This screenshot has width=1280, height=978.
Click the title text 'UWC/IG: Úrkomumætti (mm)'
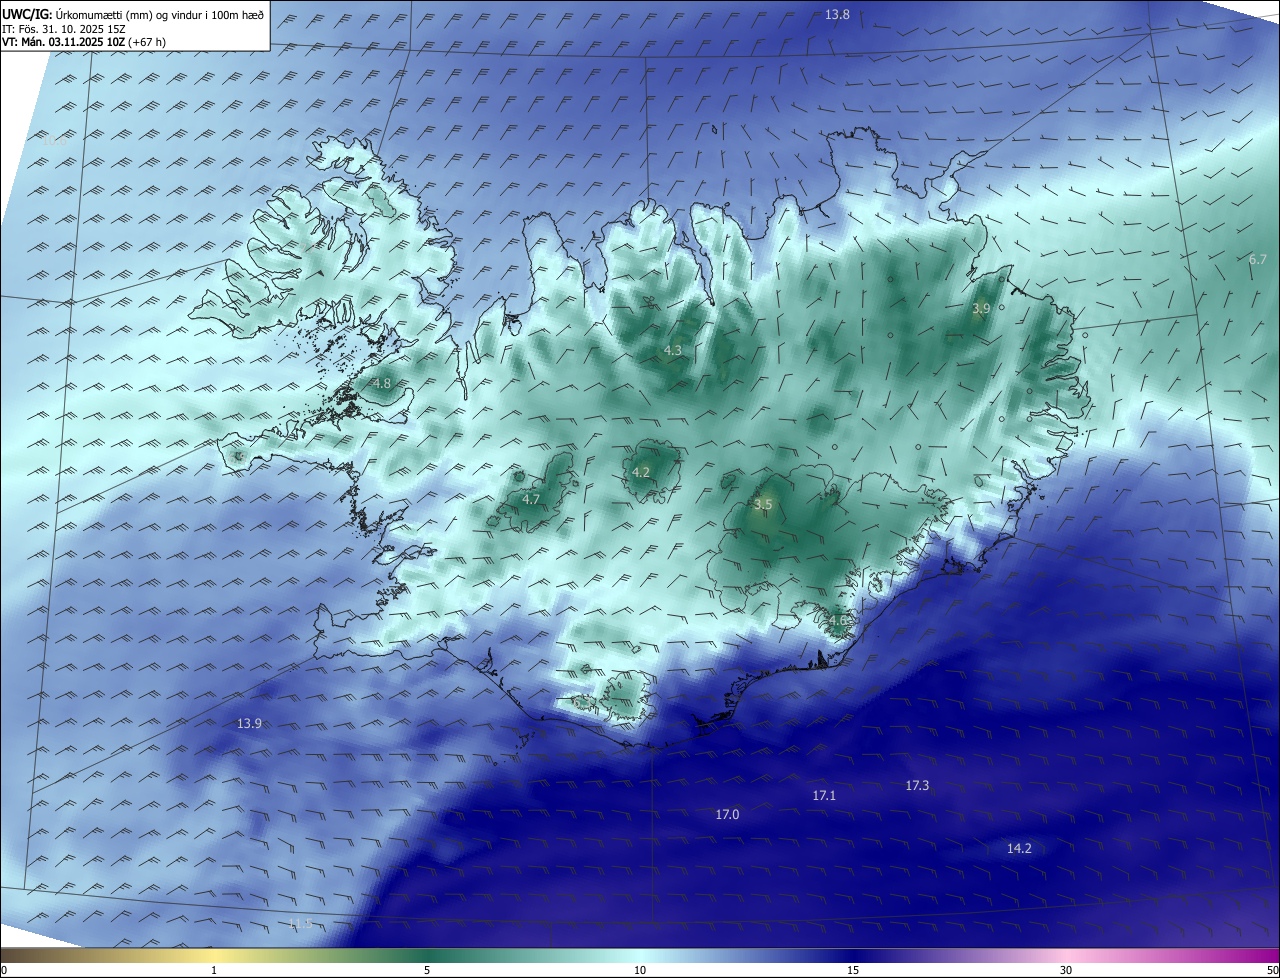75,15
